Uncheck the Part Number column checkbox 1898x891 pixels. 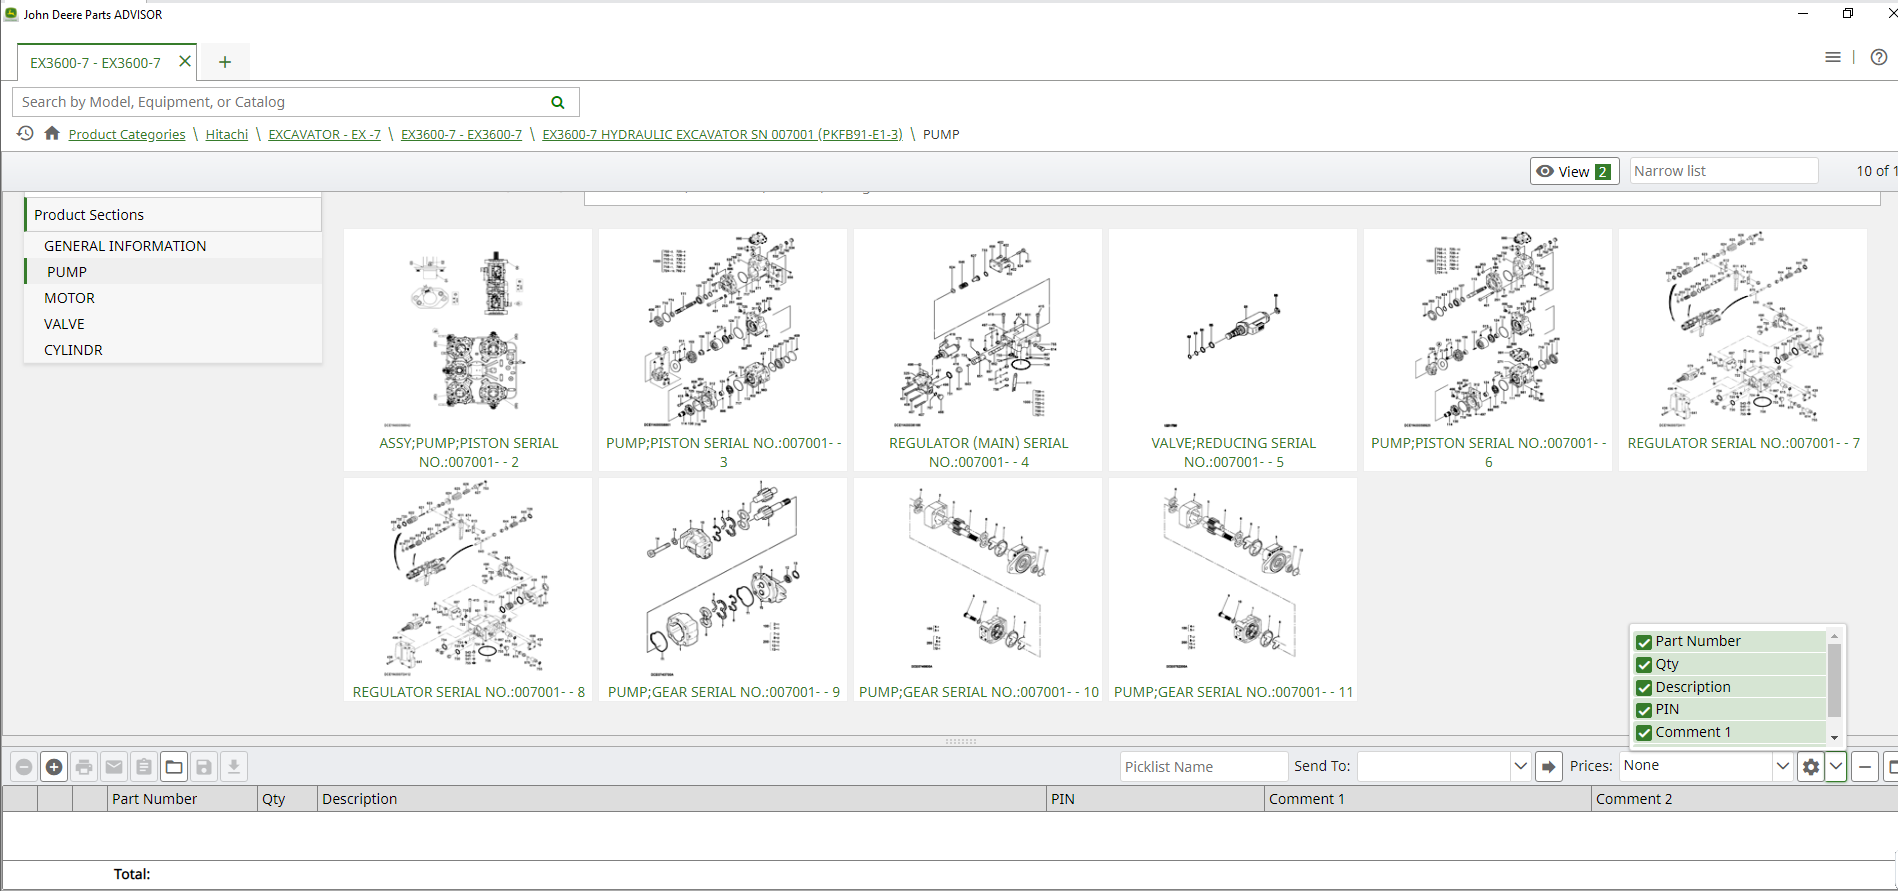point(1644,642)
